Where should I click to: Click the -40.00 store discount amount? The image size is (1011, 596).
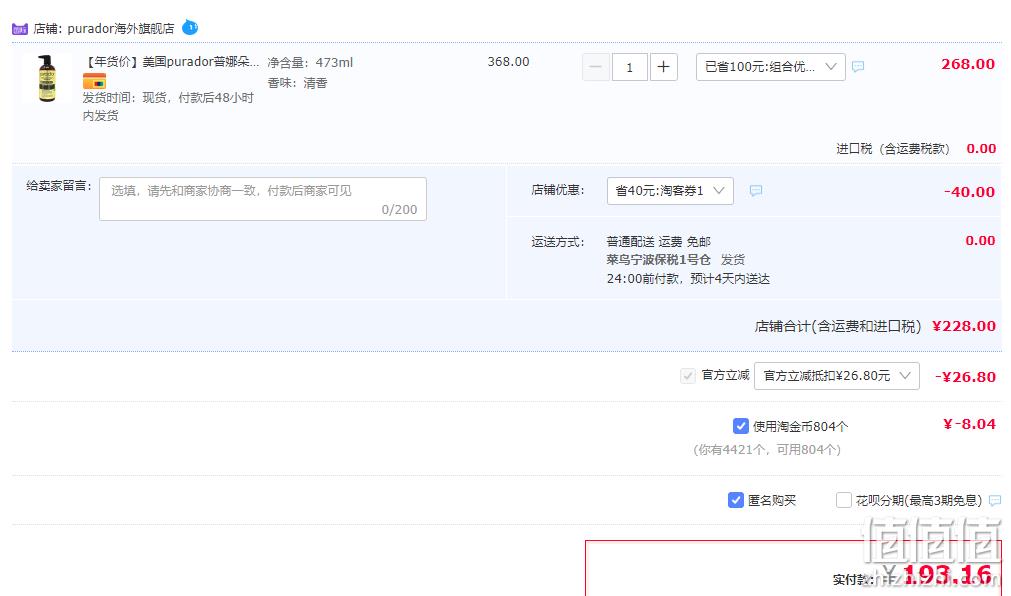click(969, 192)
